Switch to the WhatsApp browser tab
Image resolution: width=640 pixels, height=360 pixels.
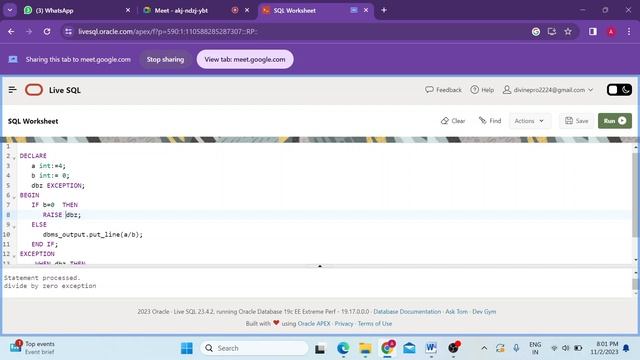click(77, 10)
